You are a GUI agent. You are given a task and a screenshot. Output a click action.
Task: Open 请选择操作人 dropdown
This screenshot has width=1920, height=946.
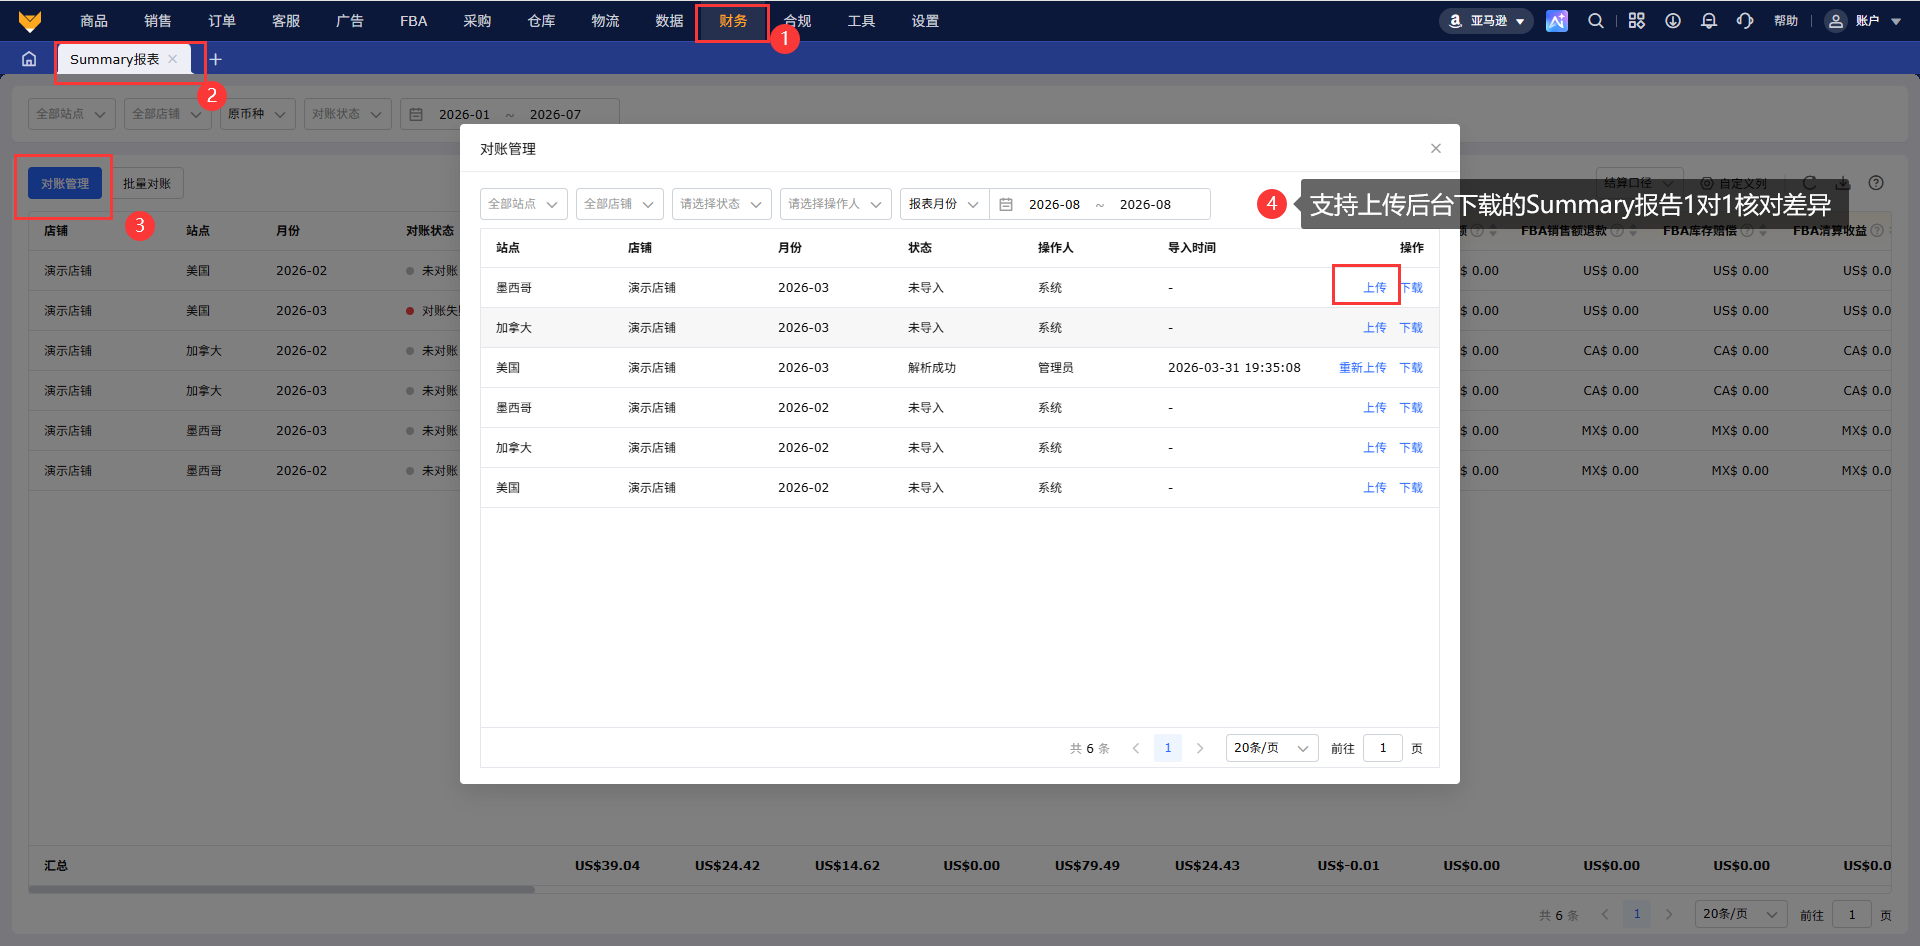coord(836,204)
